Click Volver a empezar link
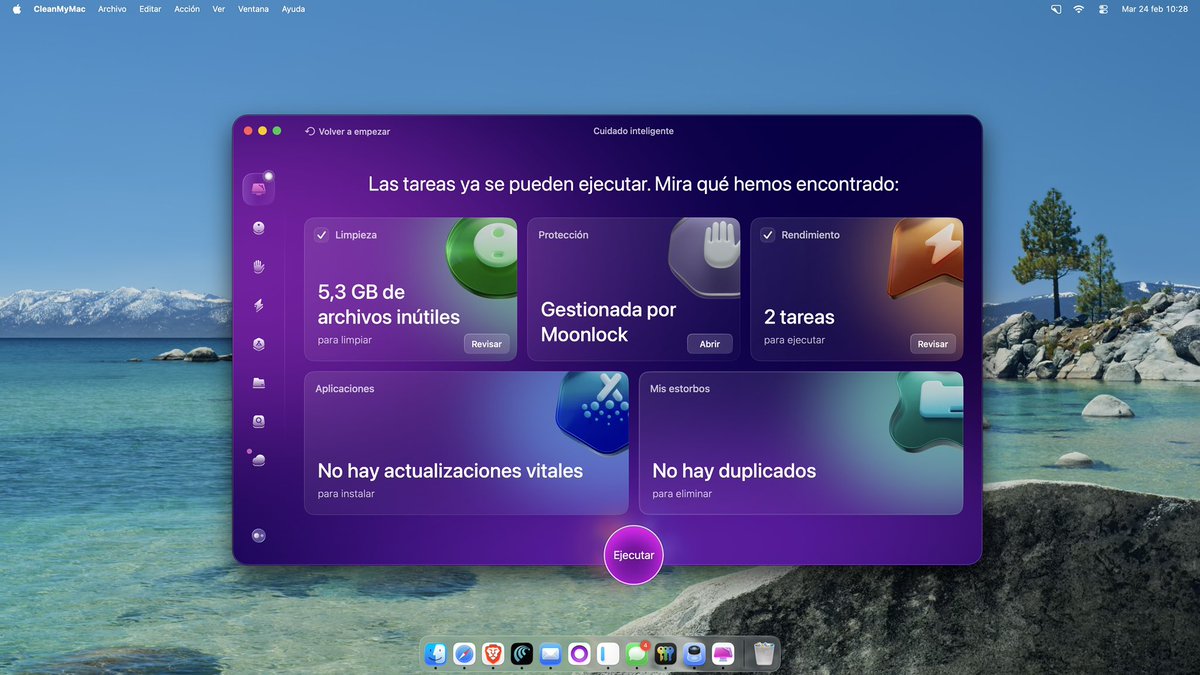1200x675 pixels. [x=347, y=131]
